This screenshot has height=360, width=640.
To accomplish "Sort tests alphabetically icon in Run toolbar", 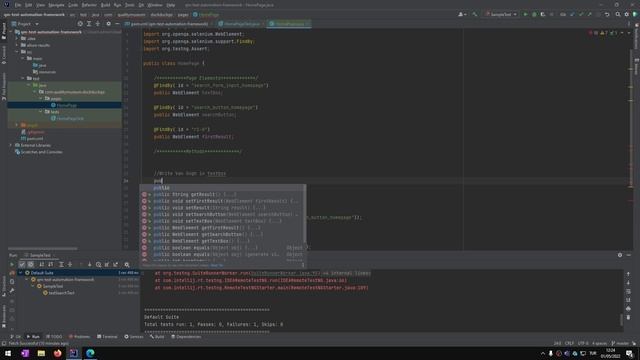I will 41,264.
